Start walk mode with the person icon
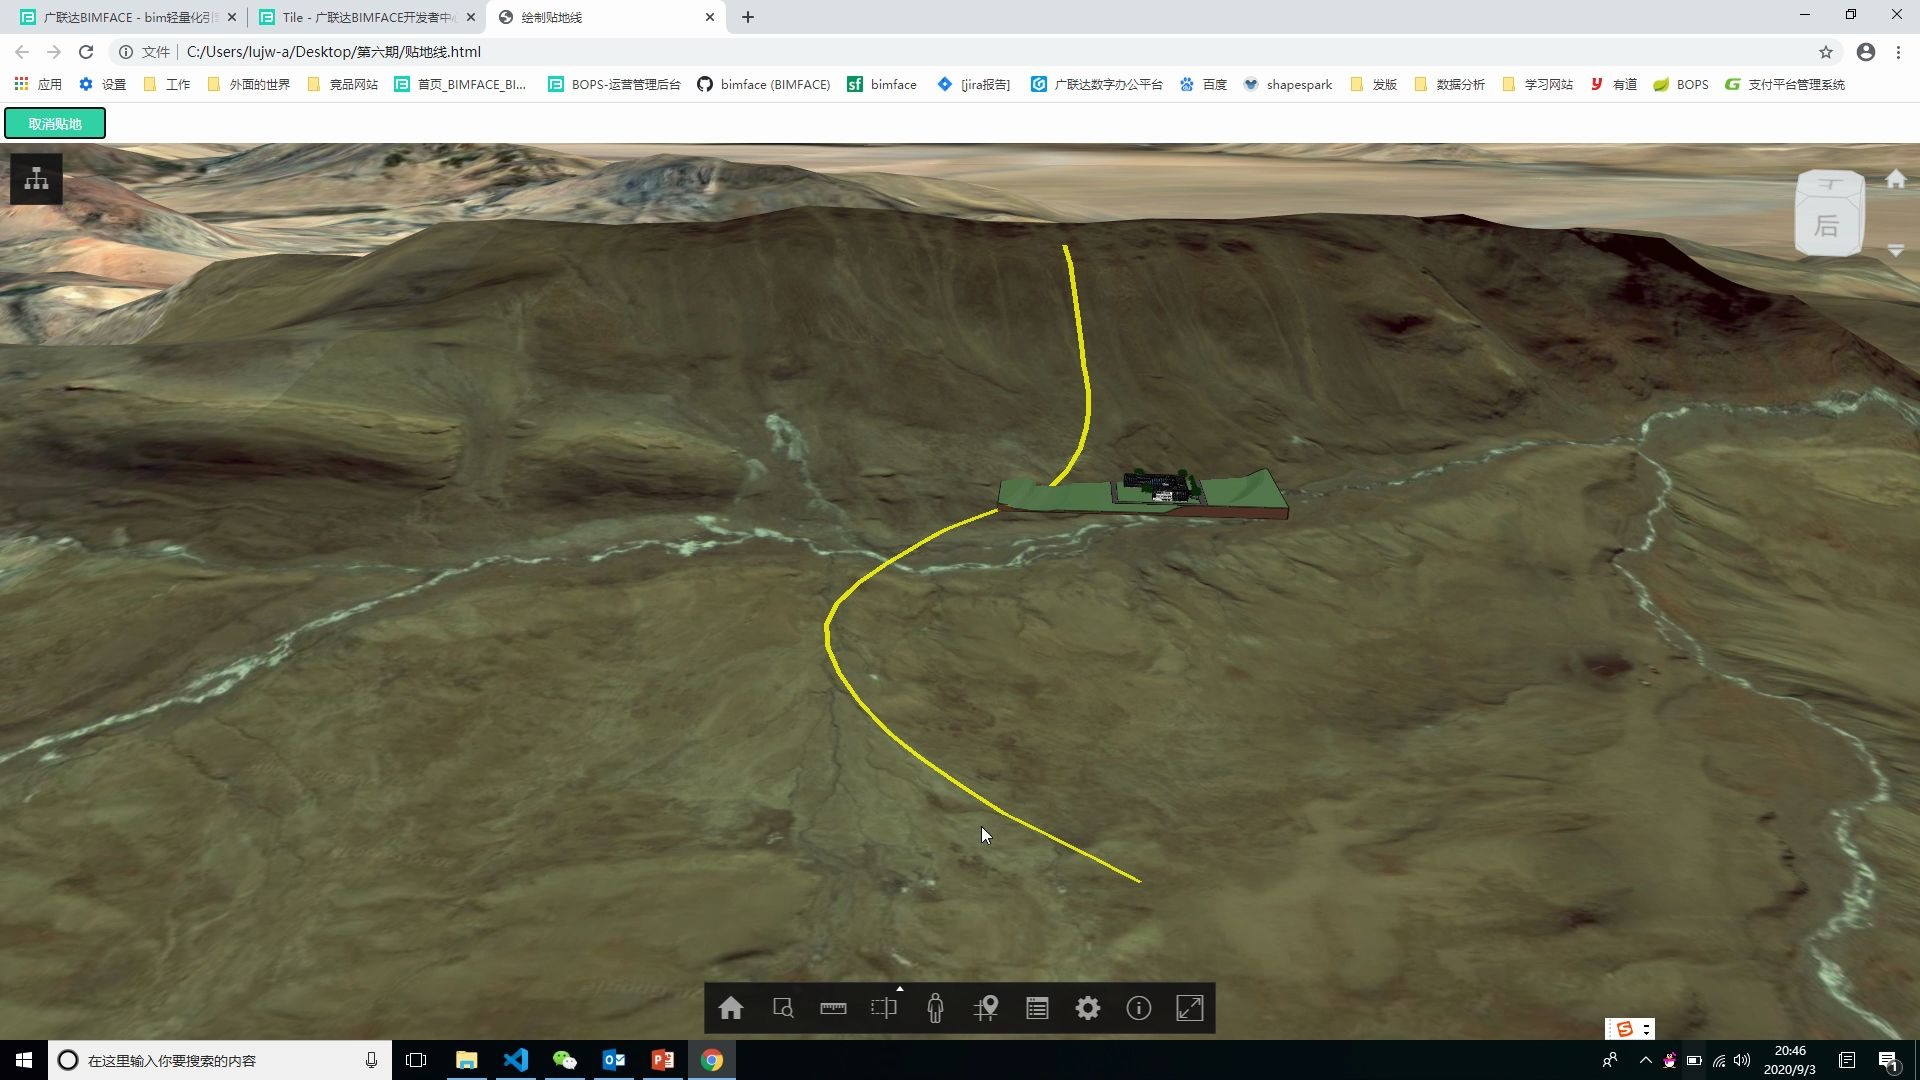The height and width of the screenshot is (1080, 1920). click(935, 1008)
